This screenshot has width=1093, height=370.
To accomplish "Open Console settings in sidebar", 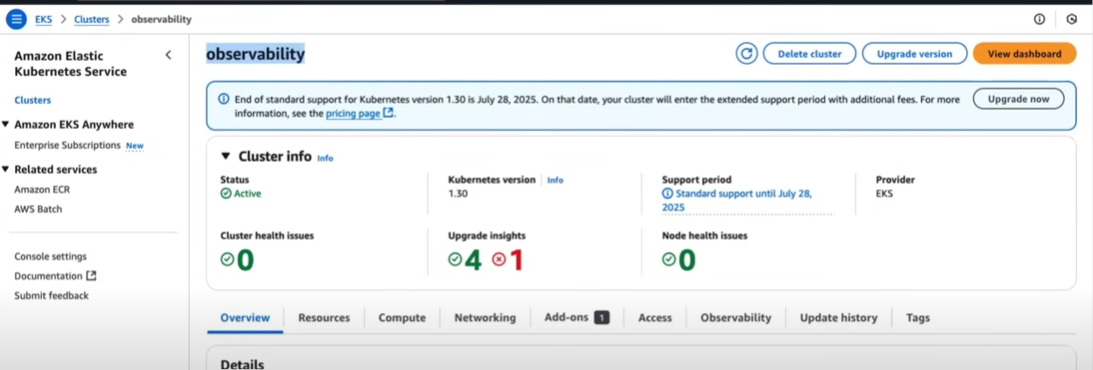I will click(51, 256).
